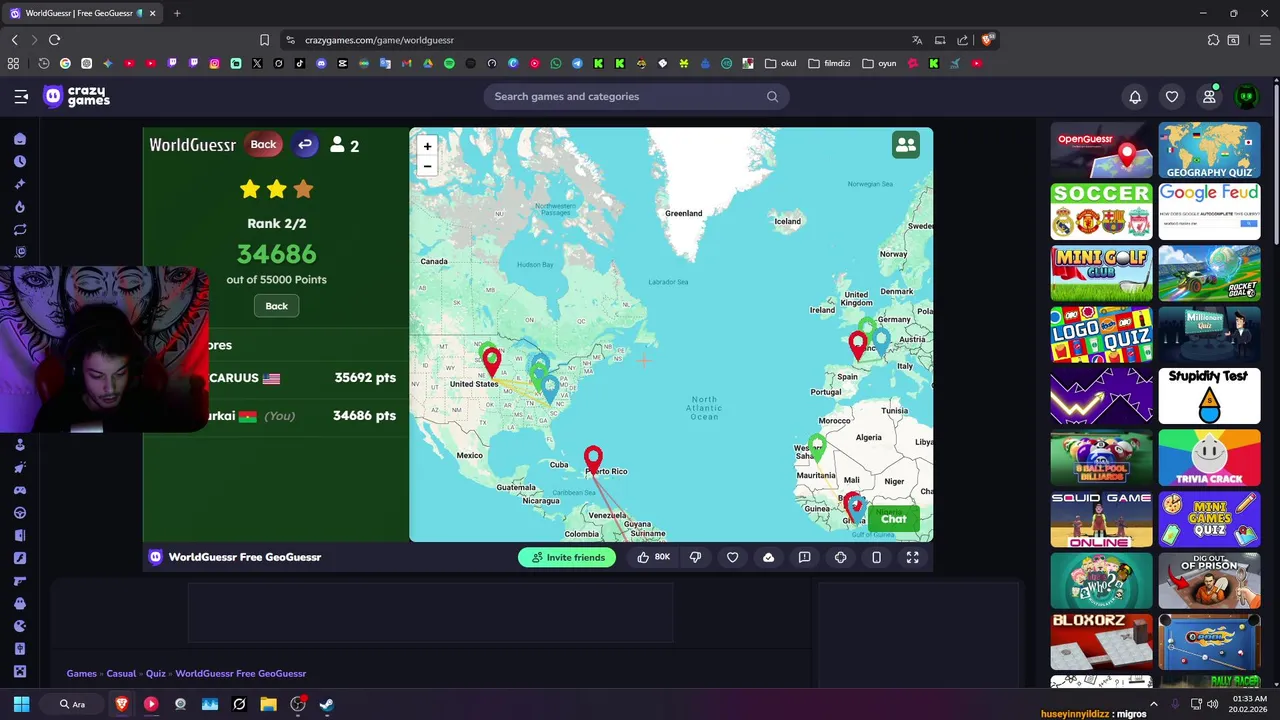The image size is (1280, 720).
Task: Open the filmdizi bookmarks folder
Action: click(829, 63)
